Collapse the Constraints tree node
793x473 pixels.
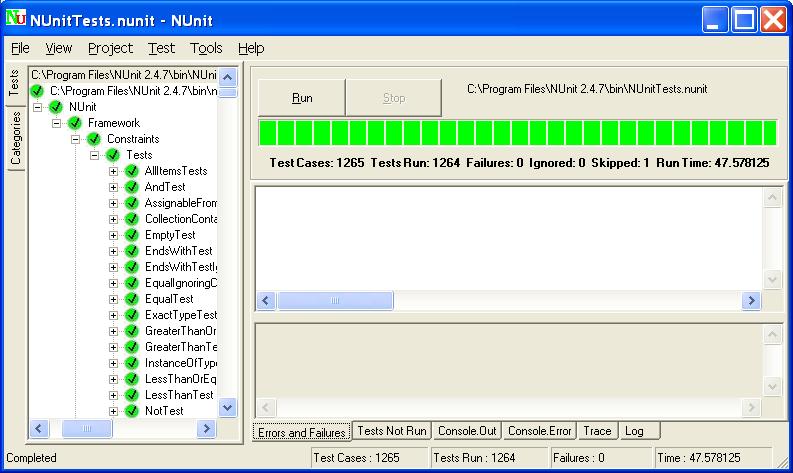(x=75, y=139)
